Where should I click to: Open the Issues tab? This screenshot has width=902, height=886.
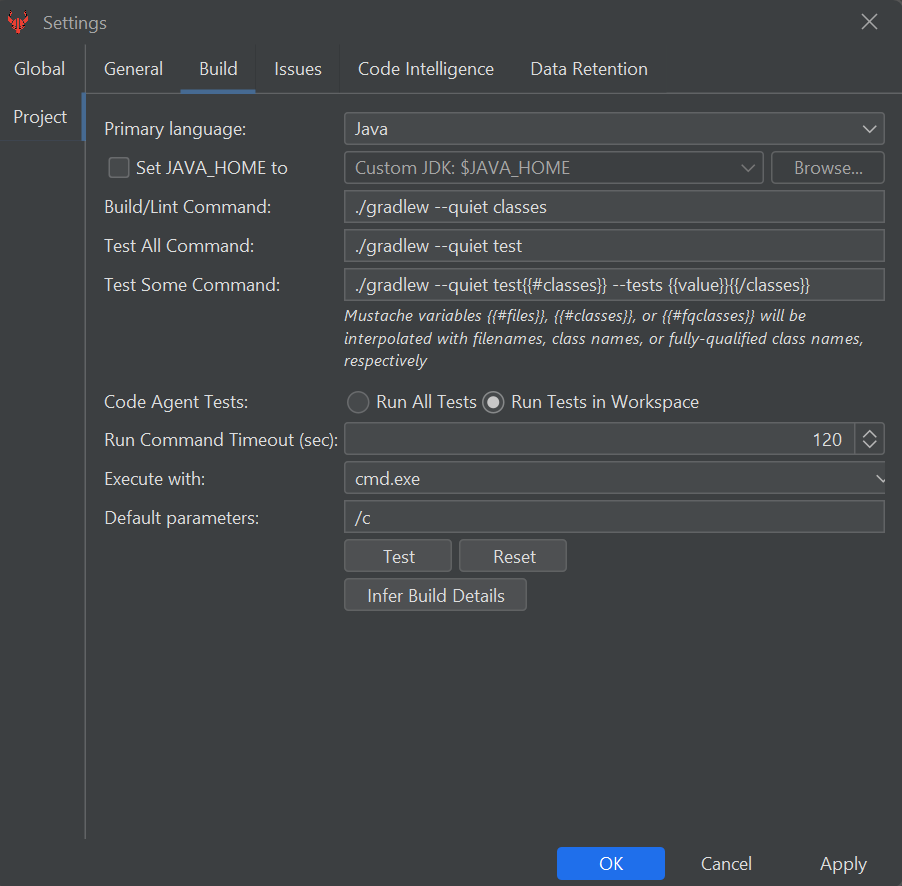point(298,69)
